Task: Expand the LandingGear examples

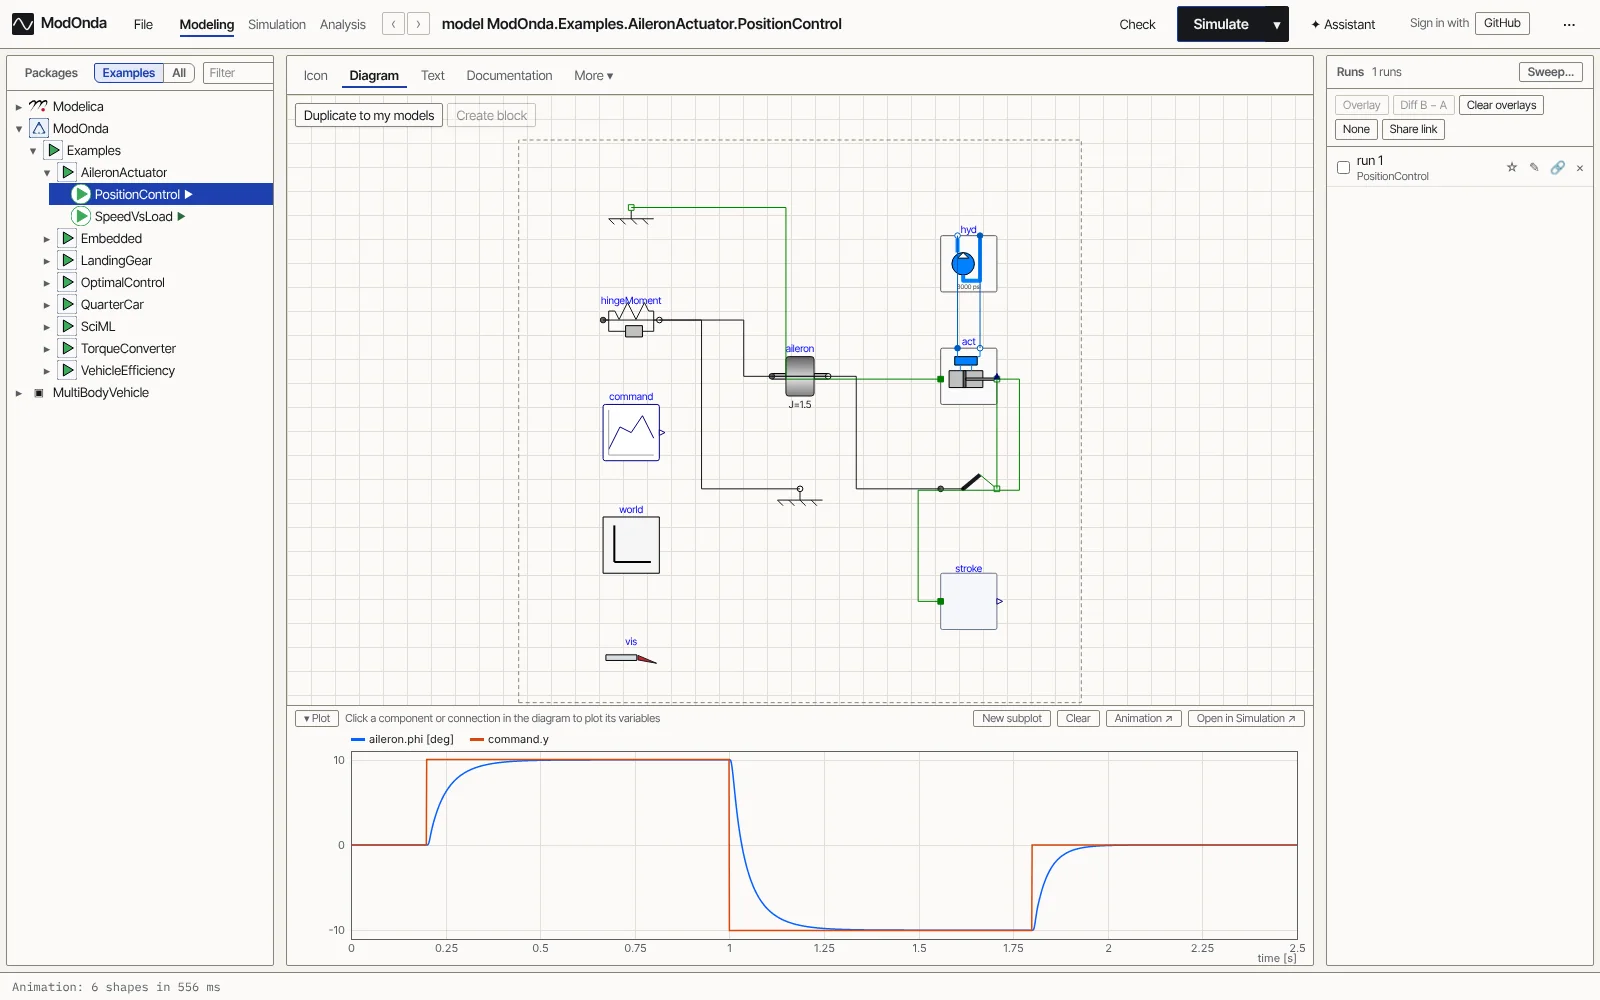Action: (47, 261)
